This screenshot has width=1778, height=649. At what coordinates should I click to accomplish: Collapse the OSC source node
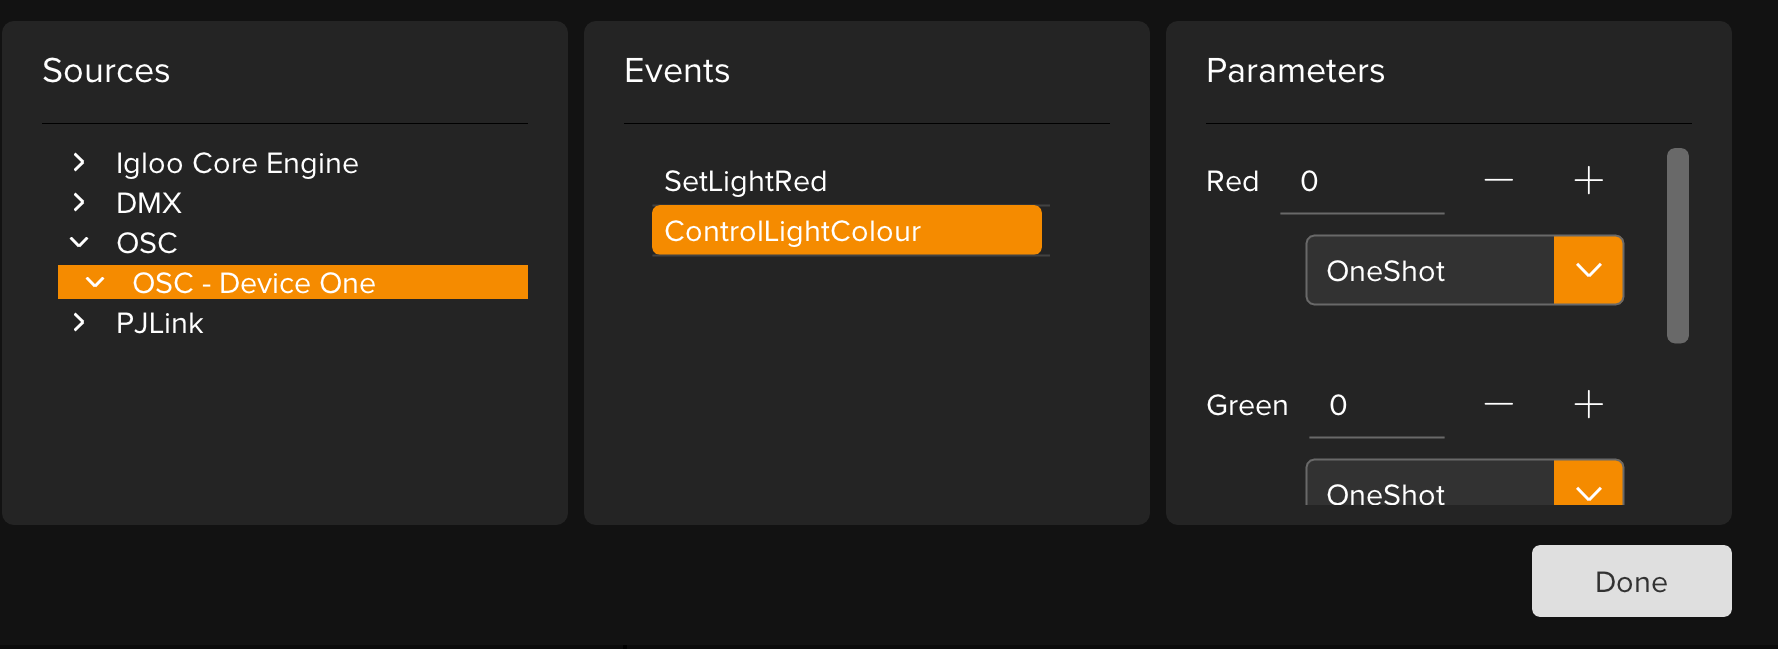79,243
